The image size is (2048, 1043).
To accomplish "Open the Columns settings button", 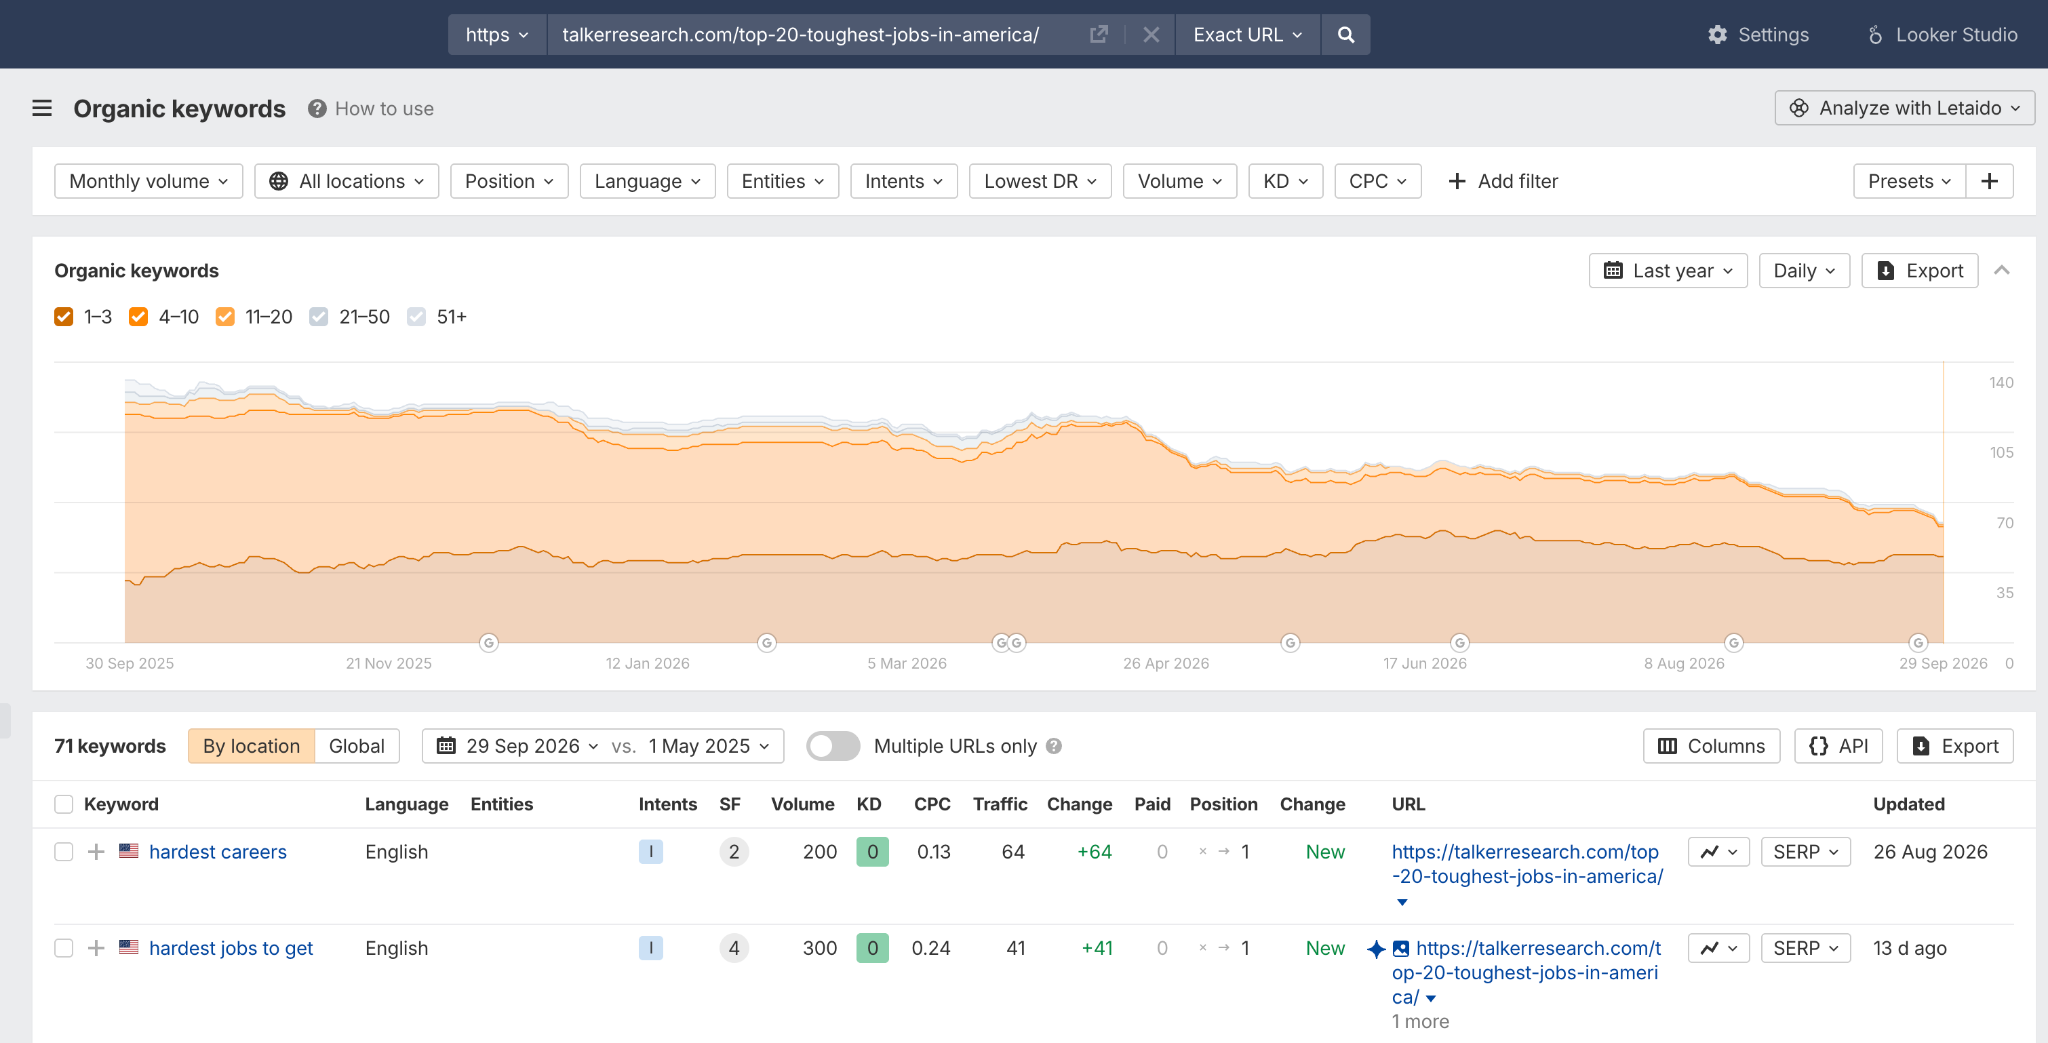I will pos(1712,746).
